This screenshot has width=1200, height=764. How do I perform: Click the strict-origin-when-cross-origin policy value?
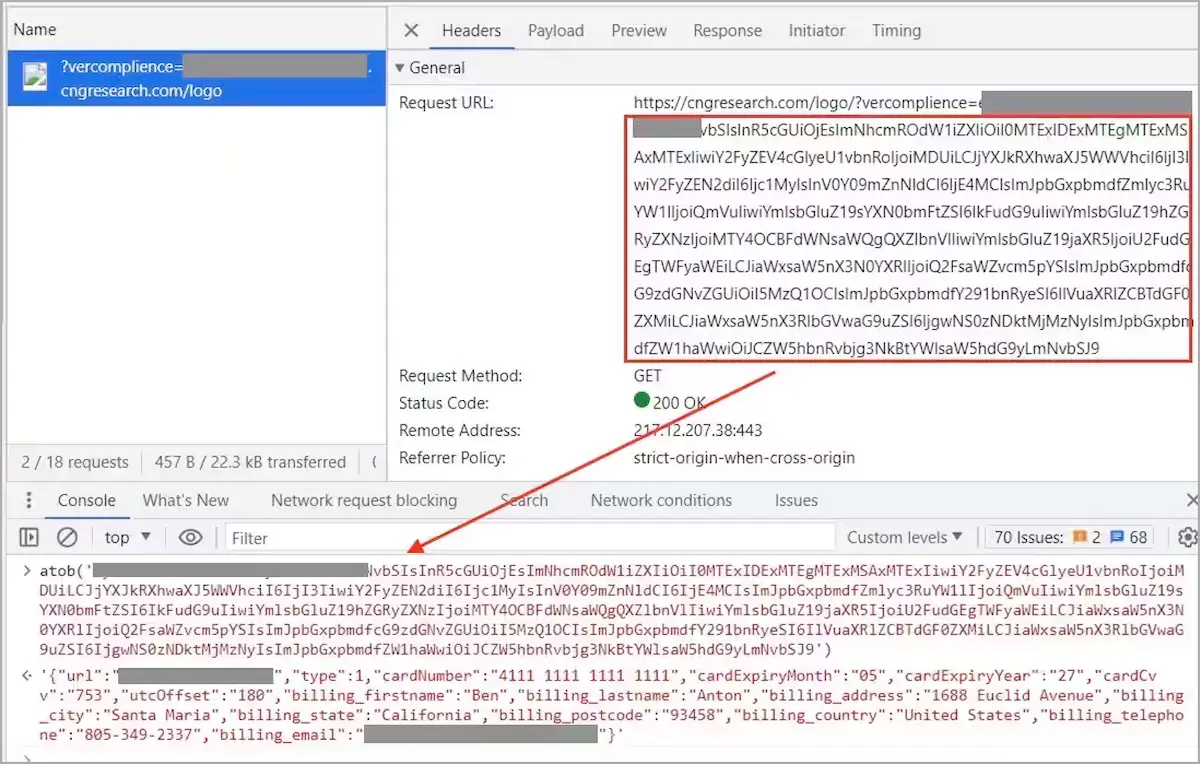[x=744, y=458]
